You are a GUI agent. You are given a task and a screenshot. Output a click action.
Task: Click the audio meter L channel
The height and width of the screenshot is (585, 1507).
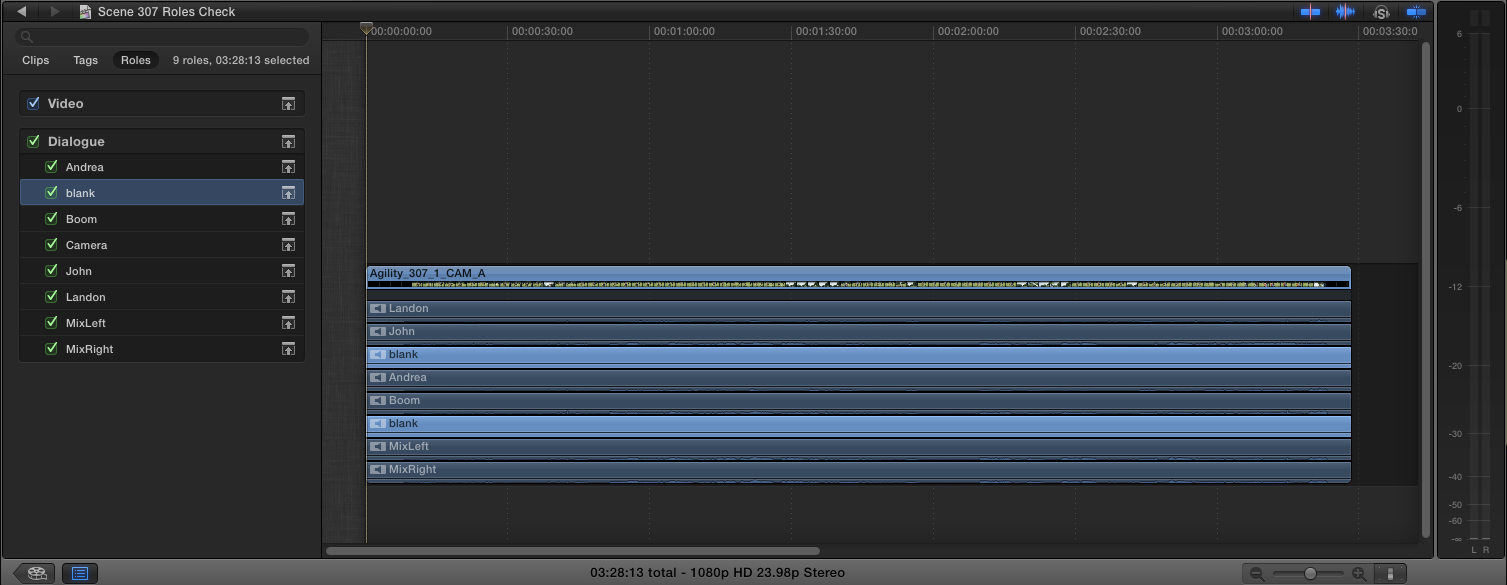tap(1473, 290)
